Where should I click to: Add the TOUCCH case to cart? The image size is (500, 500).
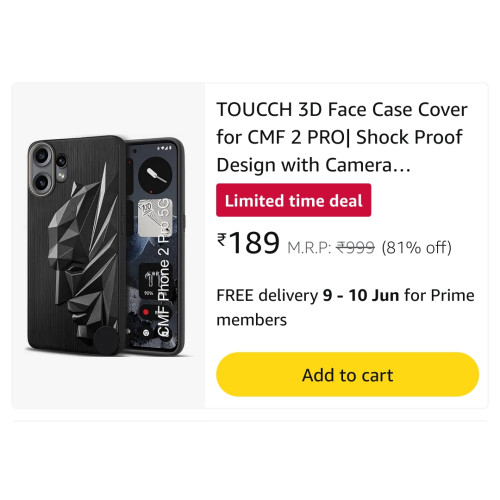(348, 374)
